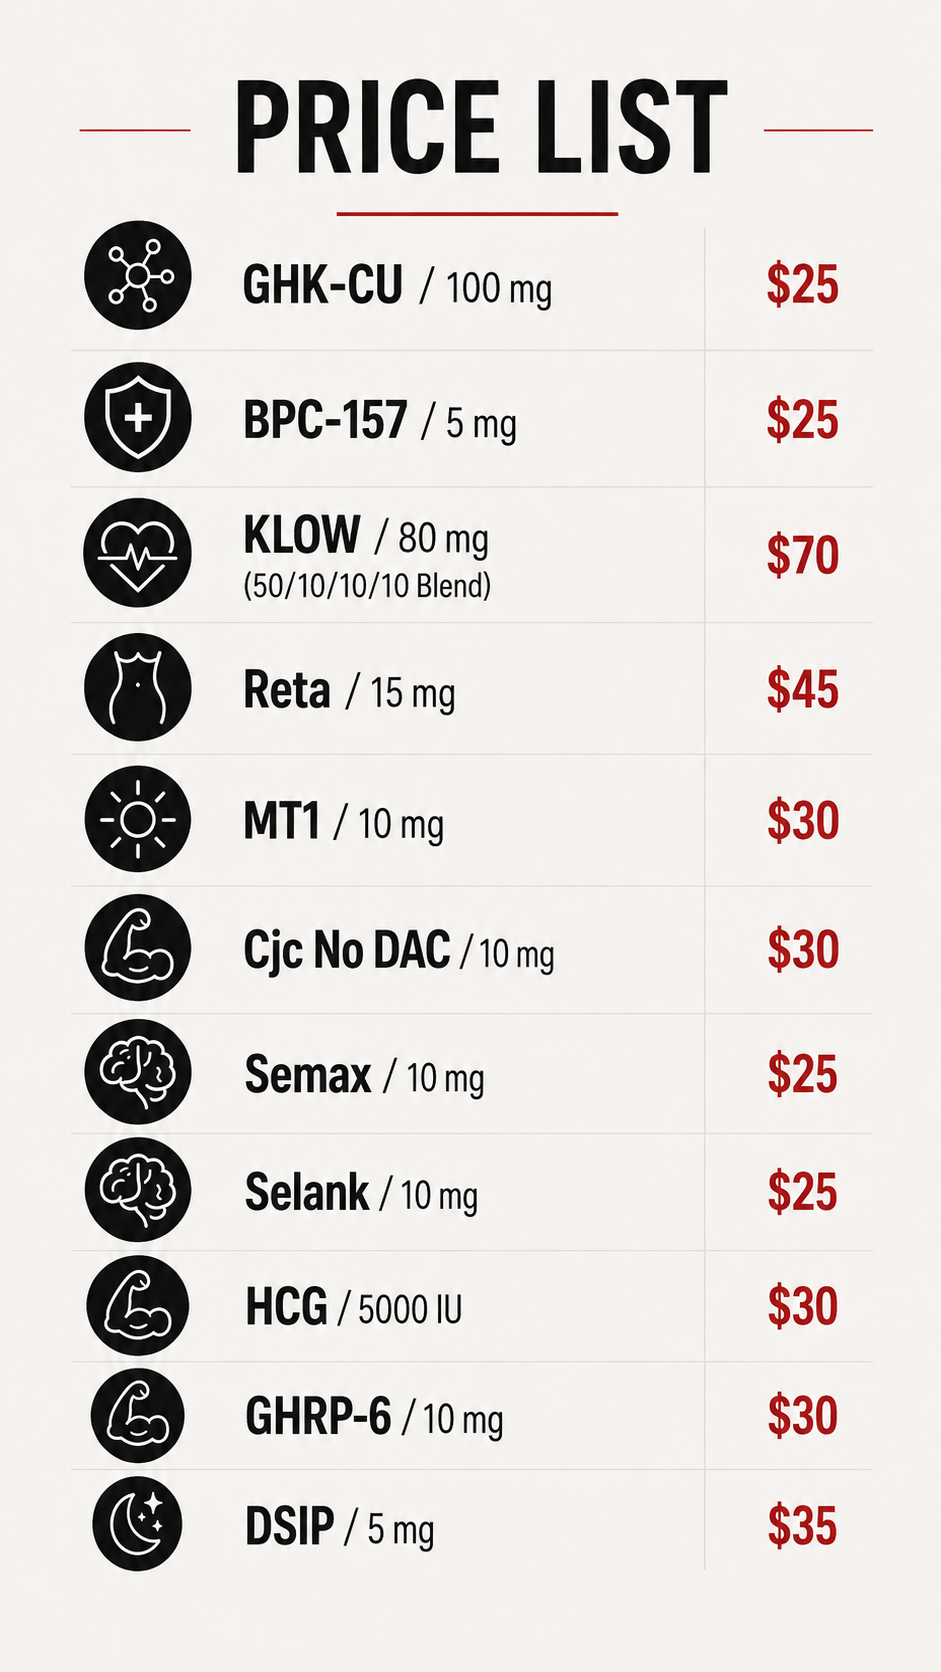Click the PRICE LIST heading

click(480, 128)
